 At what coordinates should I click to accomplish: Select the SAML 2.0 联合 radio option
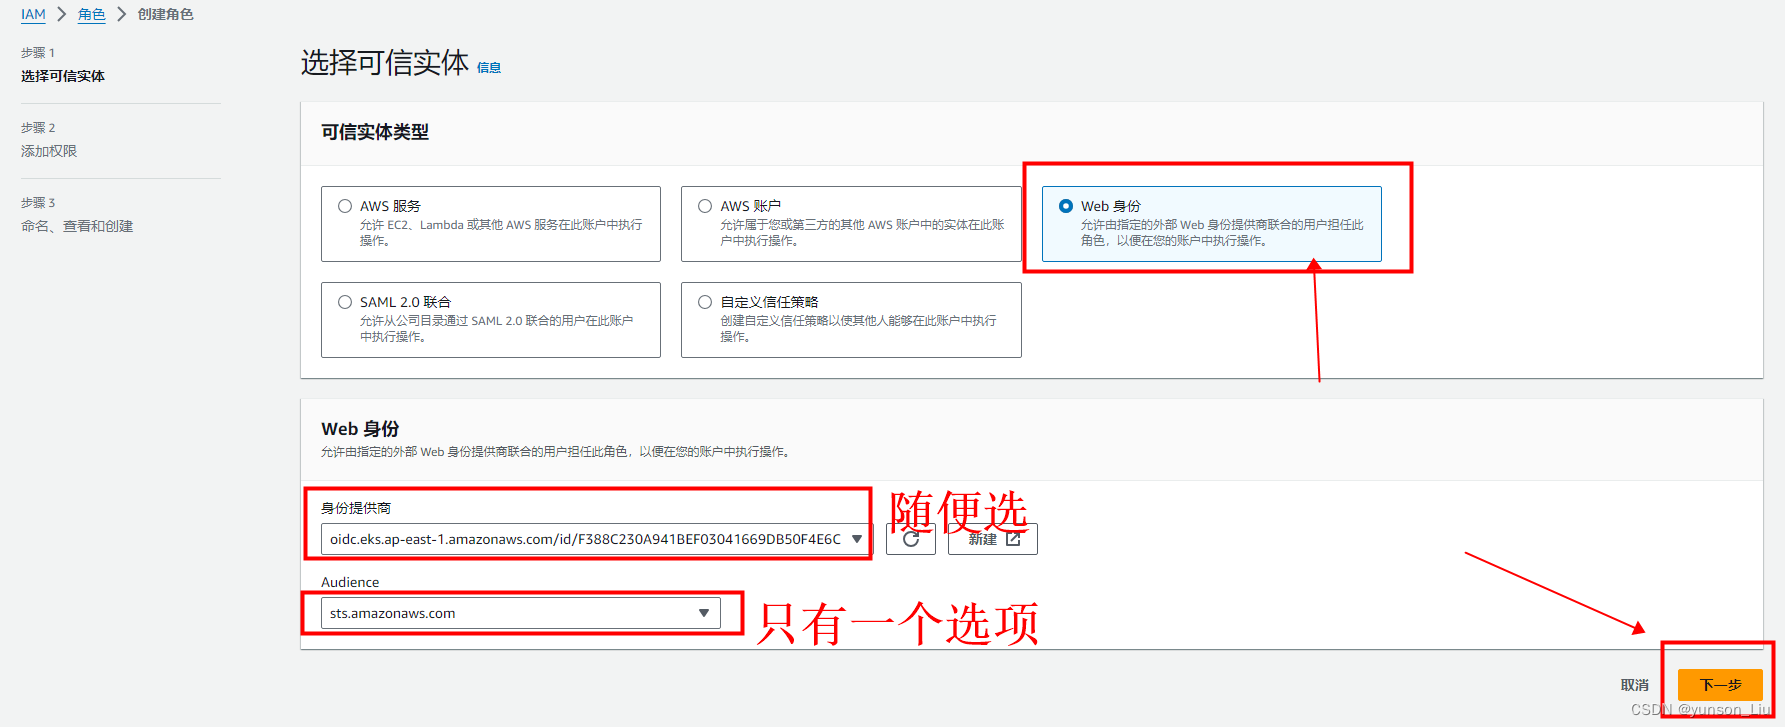click(x=345, y=302)
